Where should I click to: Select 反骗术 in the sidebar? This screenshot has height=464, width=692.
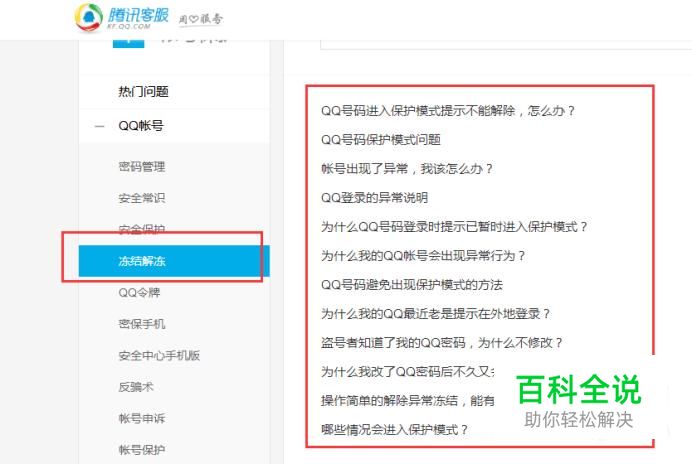[x=135, y=387]
